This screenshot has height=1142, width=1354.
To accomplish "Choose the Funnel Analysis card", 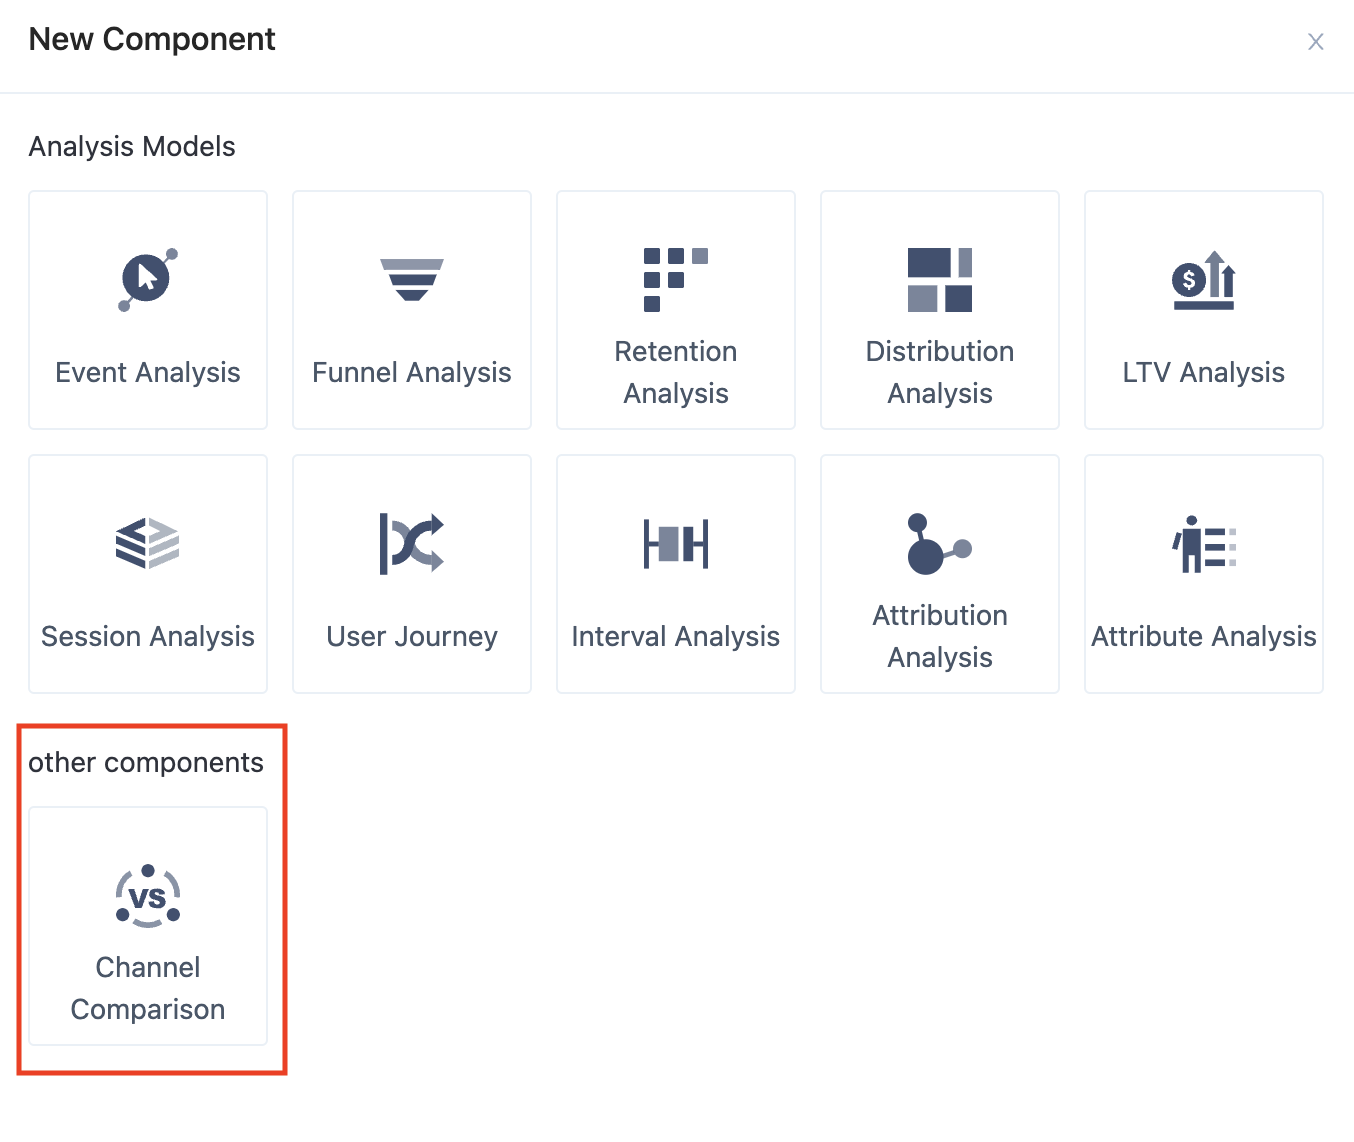I will pos(411,310).
